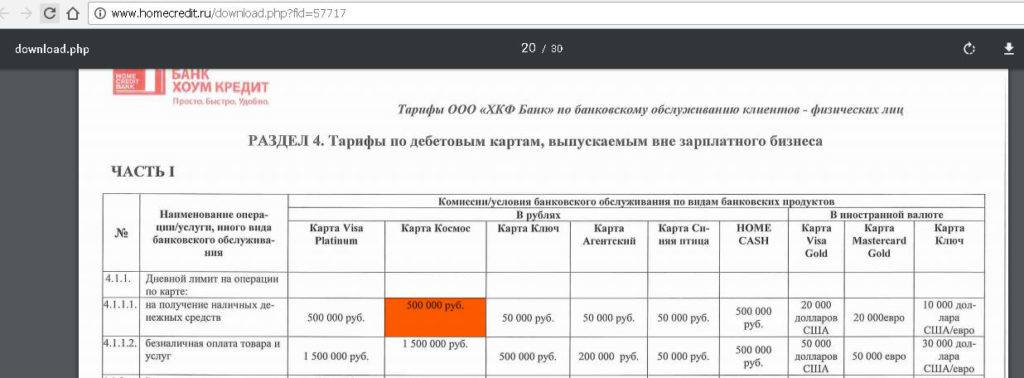Reload the current page
1024x378 pixels.
tap(50, 13)
